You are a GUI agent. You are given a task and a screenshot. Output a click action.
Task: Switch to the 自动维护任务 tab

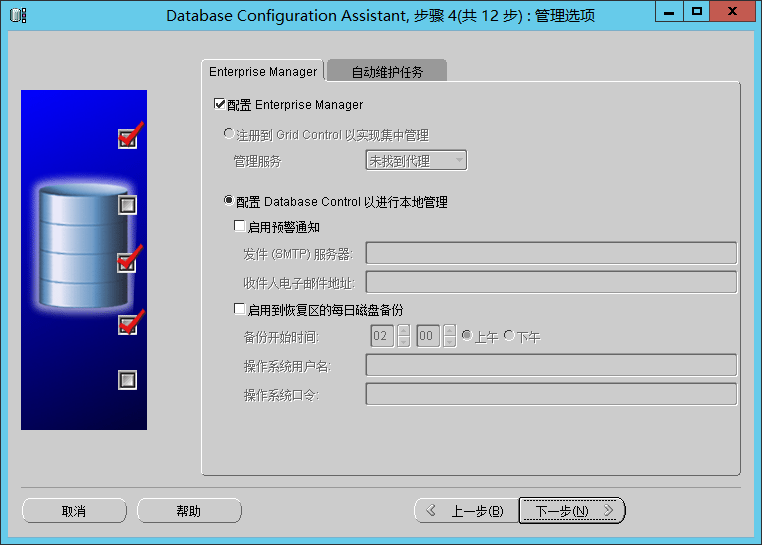click(387, 71)
